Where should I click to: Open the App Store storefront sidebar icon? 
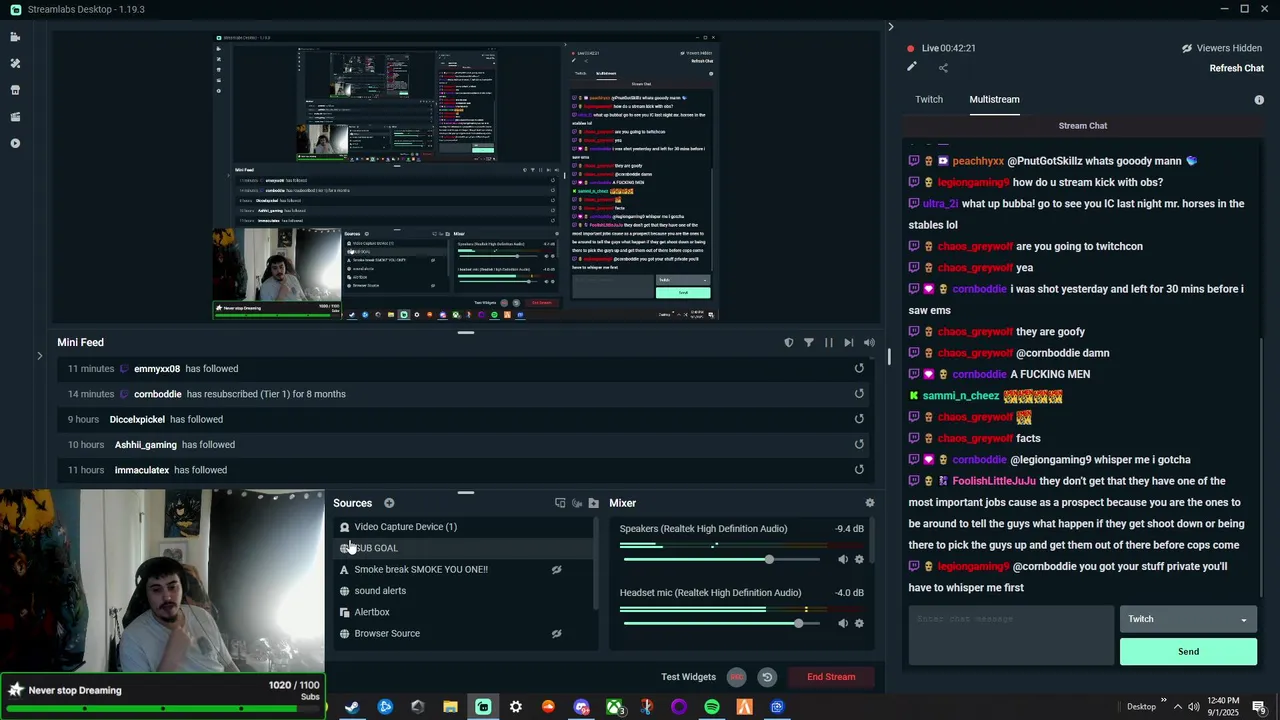pos(15,90)
